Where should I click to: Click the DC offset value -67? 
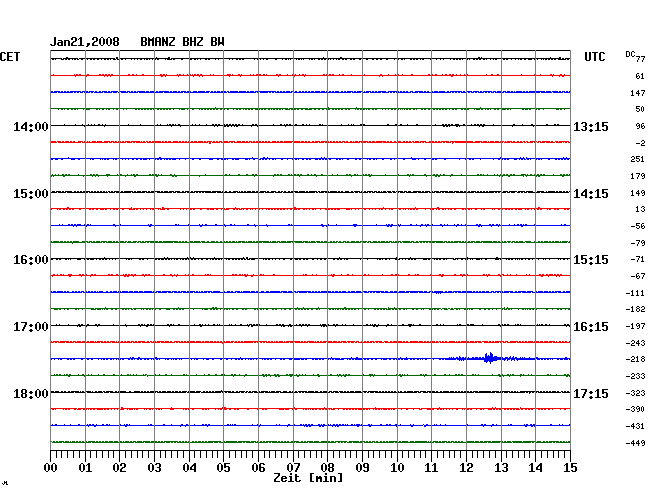click(x=638, y=276)
